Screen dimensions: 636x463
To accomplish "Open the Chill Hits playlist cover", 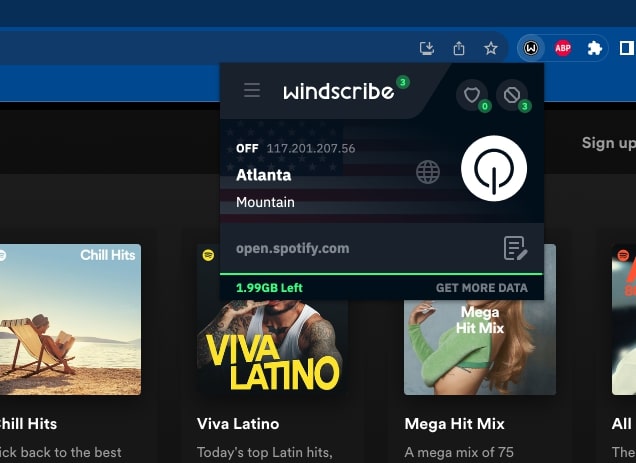I will 70,319.
